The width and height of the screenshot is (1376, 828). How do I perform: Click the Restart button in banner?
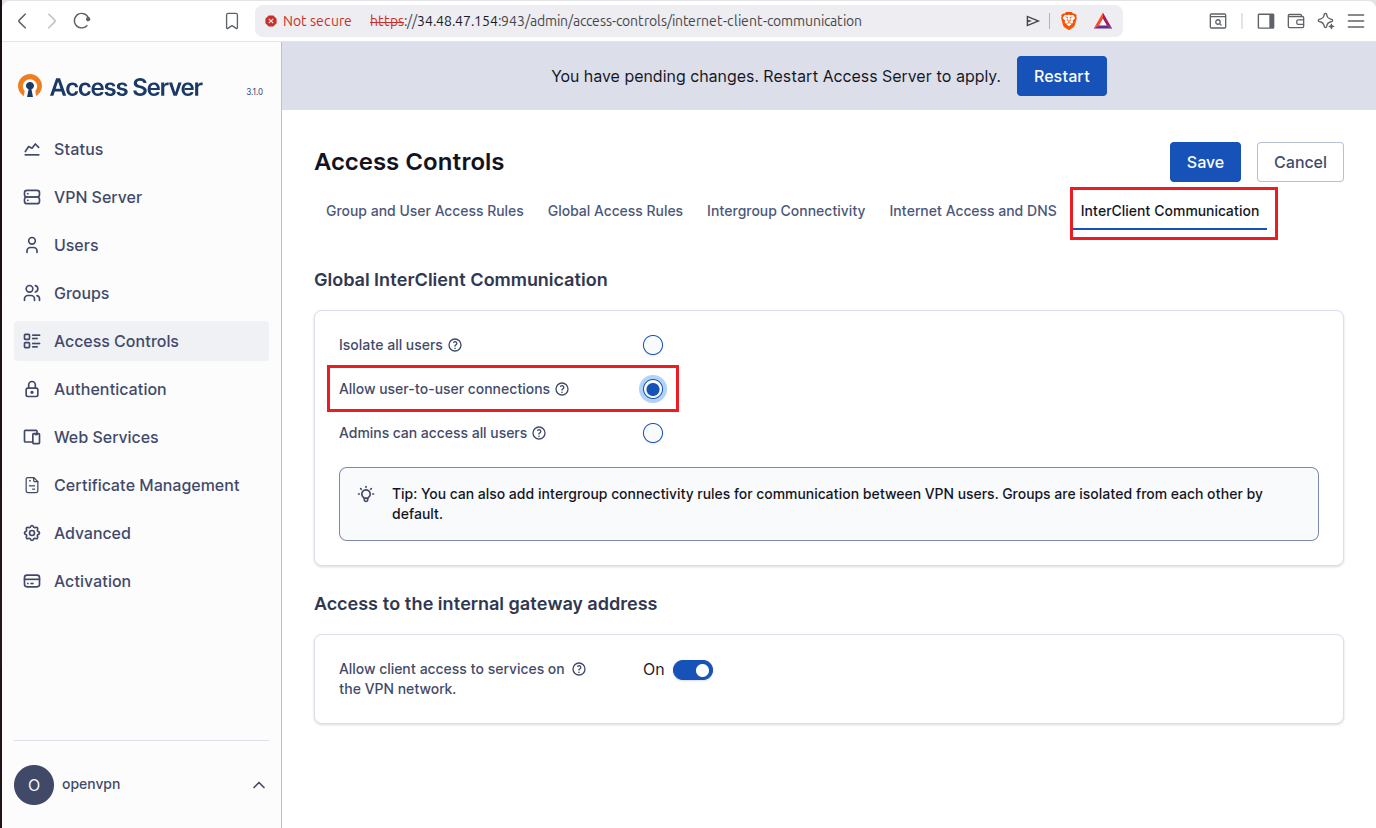pos(1062,76)
